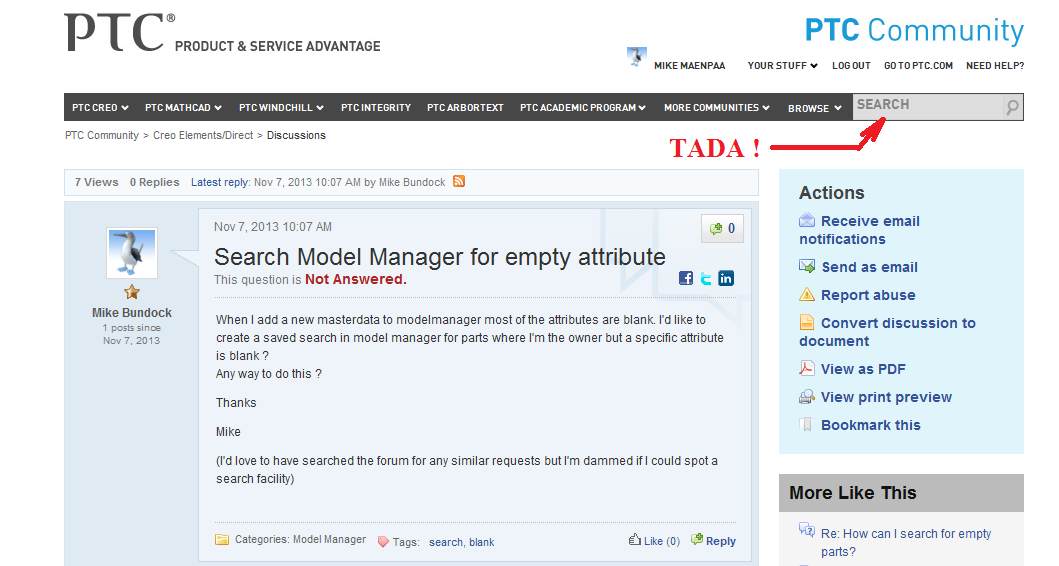
Task: Click the thumbs-up Like icon
Action: click(635, 540)
